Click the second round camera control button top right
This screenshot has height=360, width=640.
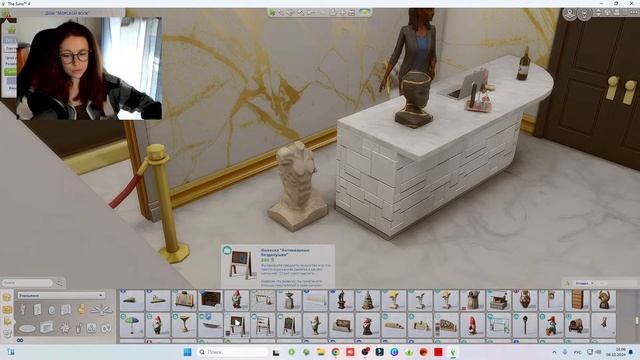(x=584, y=14)
